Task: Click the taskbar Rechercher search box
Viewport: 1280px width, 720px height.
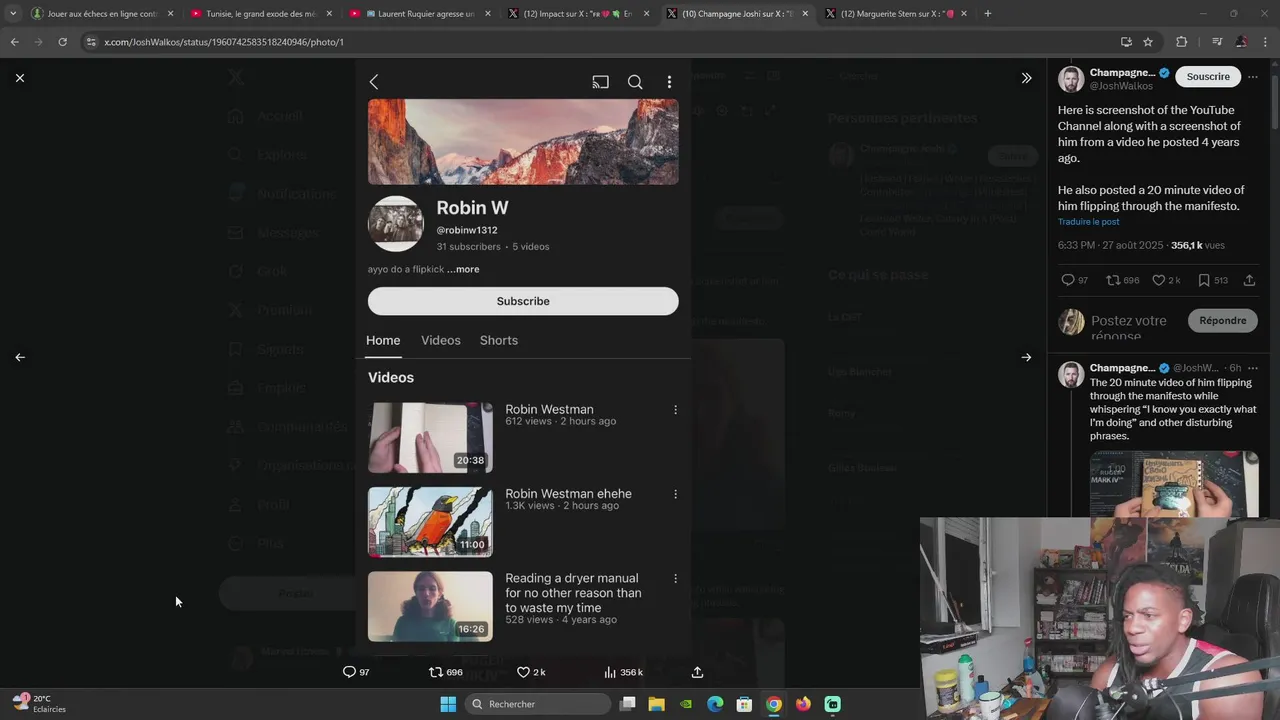Action: pyautogui.click(x=538, y=704)
